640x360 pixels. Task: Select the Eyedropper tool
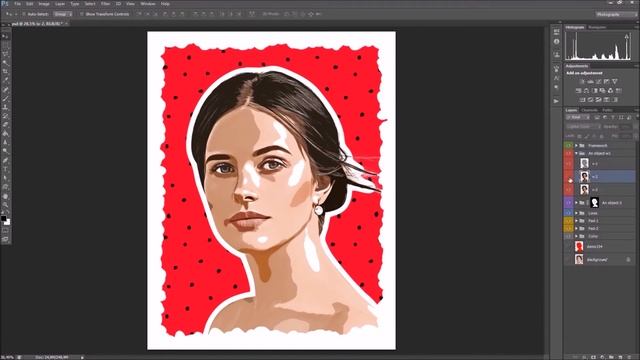tap(5, 80)
